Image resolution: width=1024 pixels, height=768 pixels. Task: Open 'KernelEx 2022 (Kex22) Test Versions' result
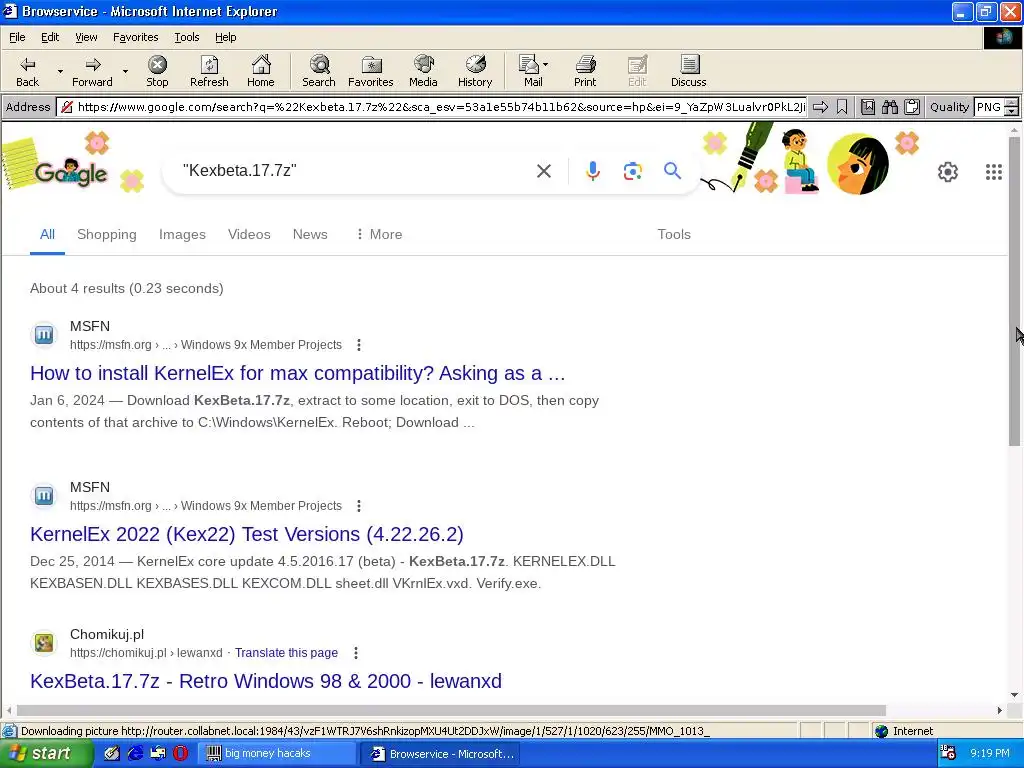pyautogui.click(x=247, y=534)
